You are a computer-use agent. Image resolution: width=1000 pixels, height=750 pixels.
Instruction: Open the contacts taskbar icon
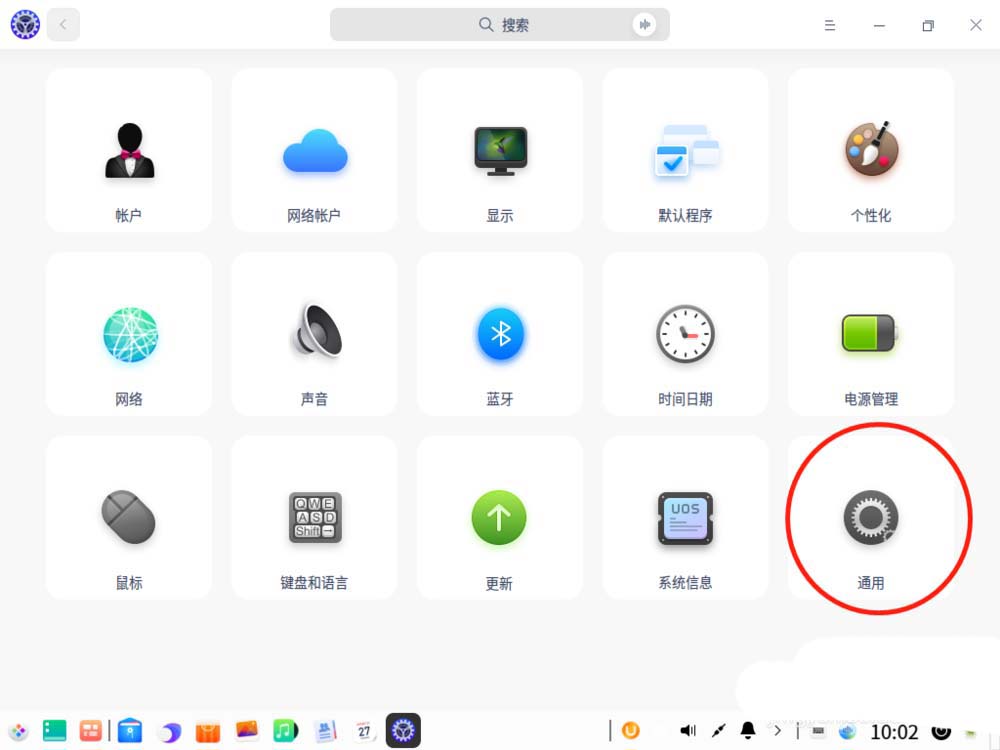[325, 731]
